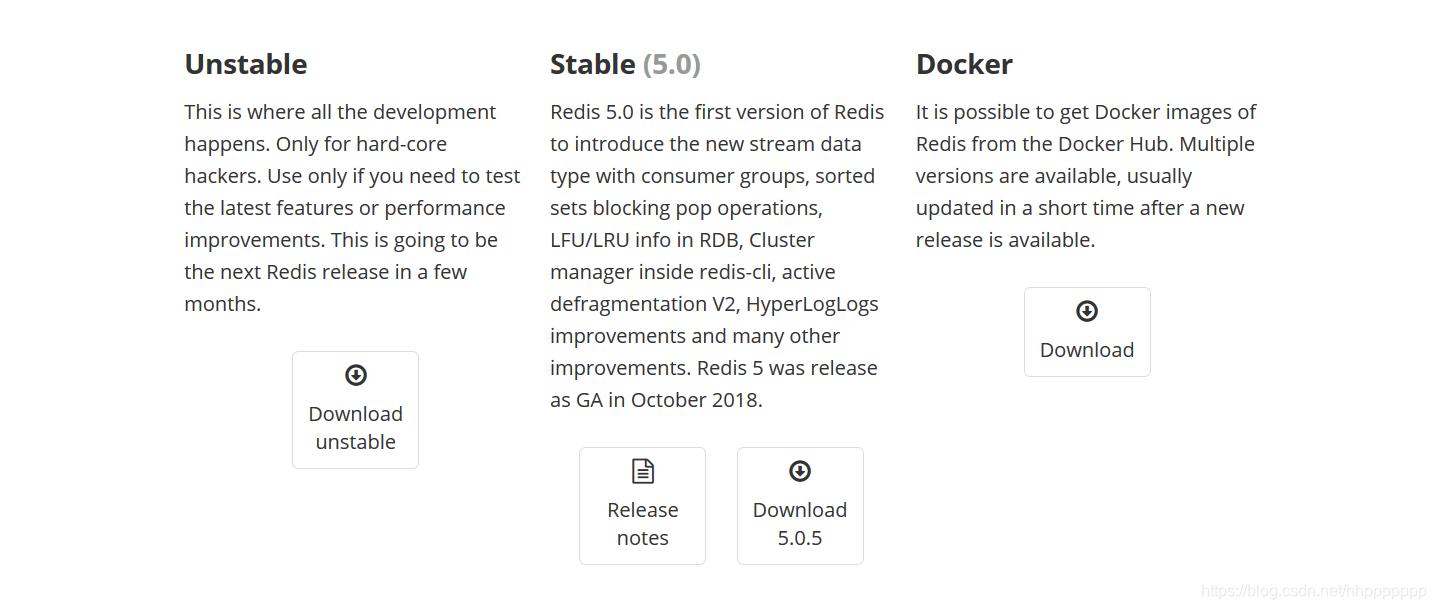The width and height of the screenshot is (1436, 609).
Task: Click the "Redis 5.0 is the first version" line
Action: tap(716, 112)
